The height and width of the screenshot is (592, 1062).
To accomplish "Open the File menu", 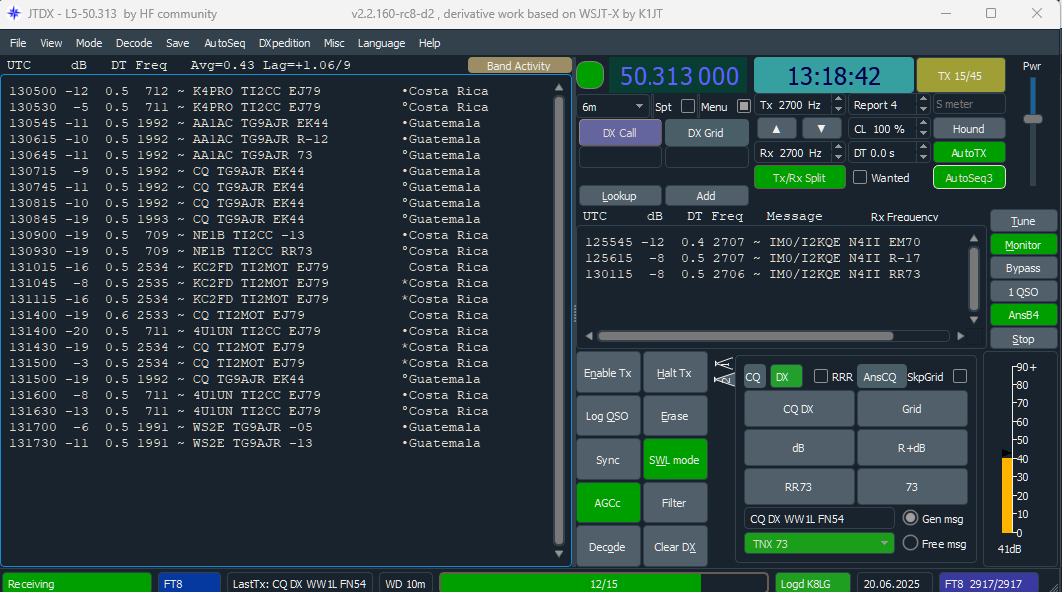I will point(18,43).
